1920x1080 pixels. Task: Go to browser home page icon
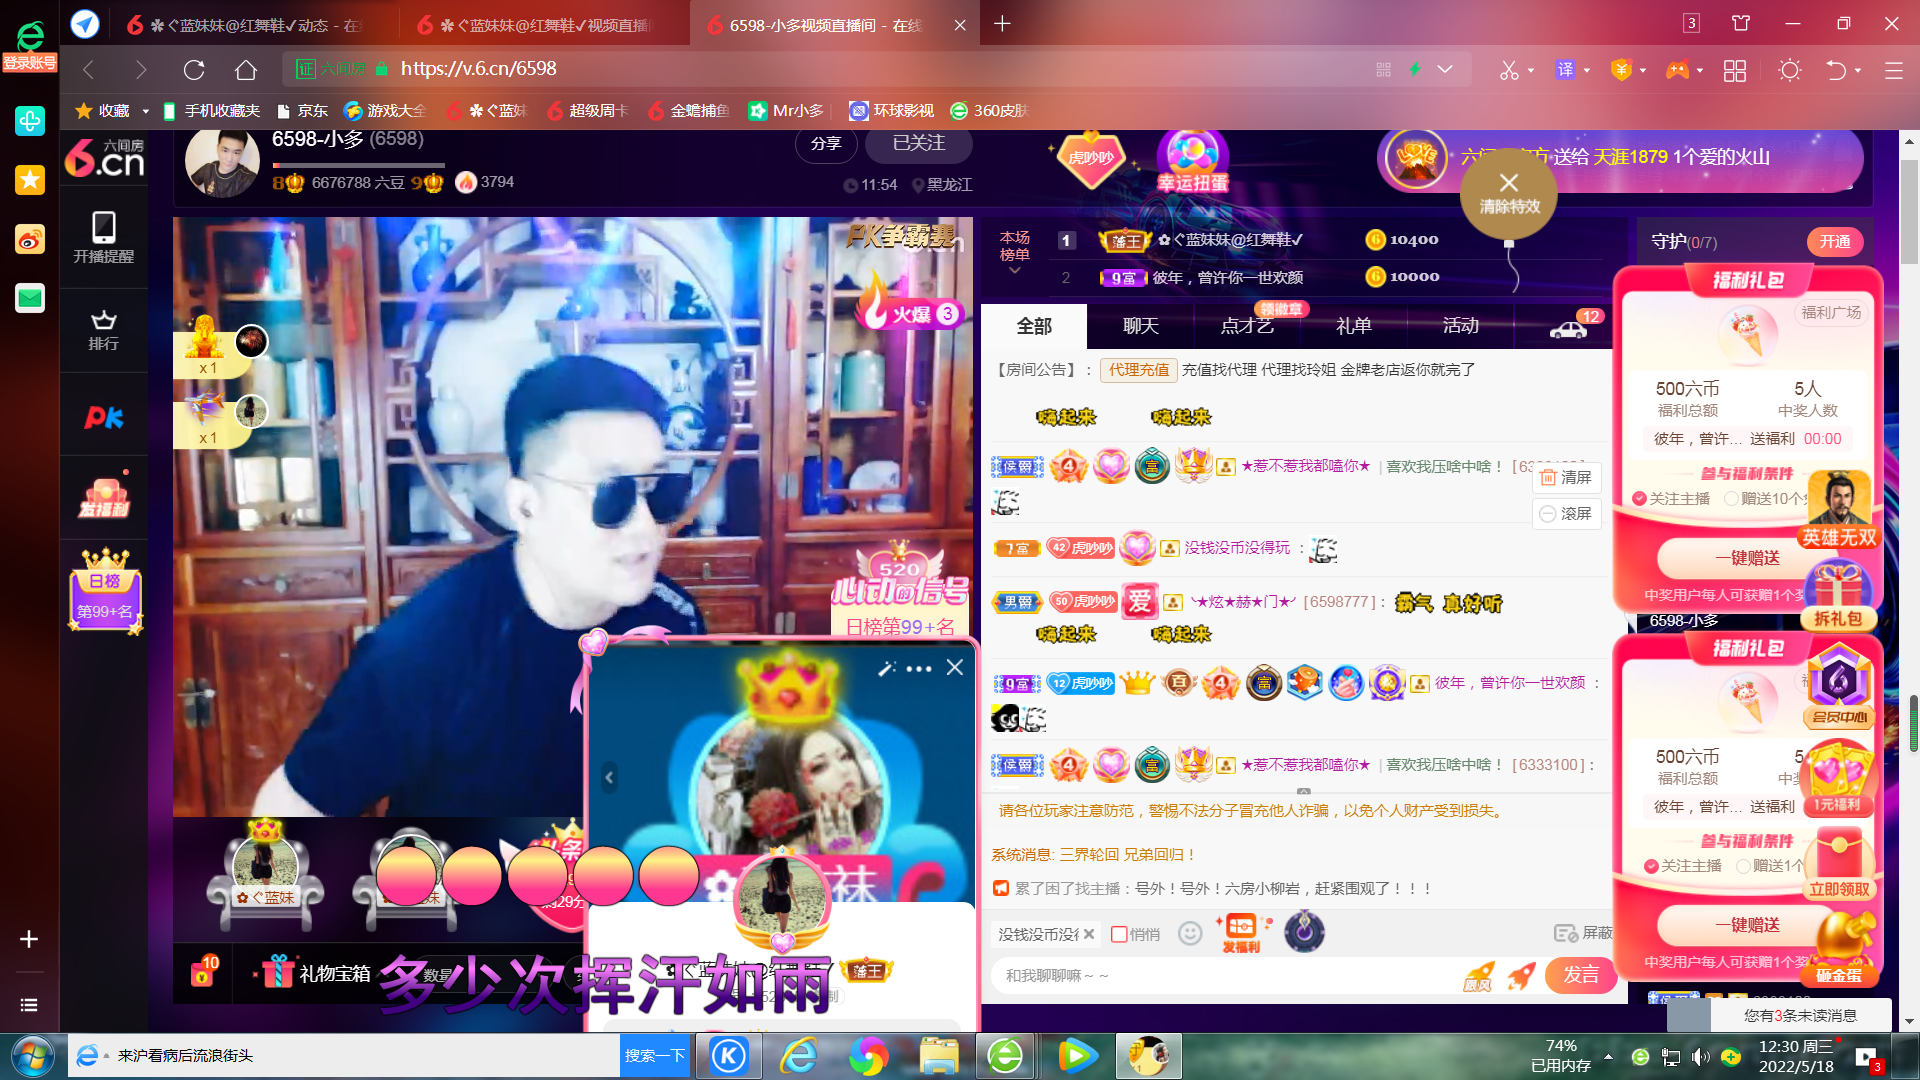[x=246, y=70]
